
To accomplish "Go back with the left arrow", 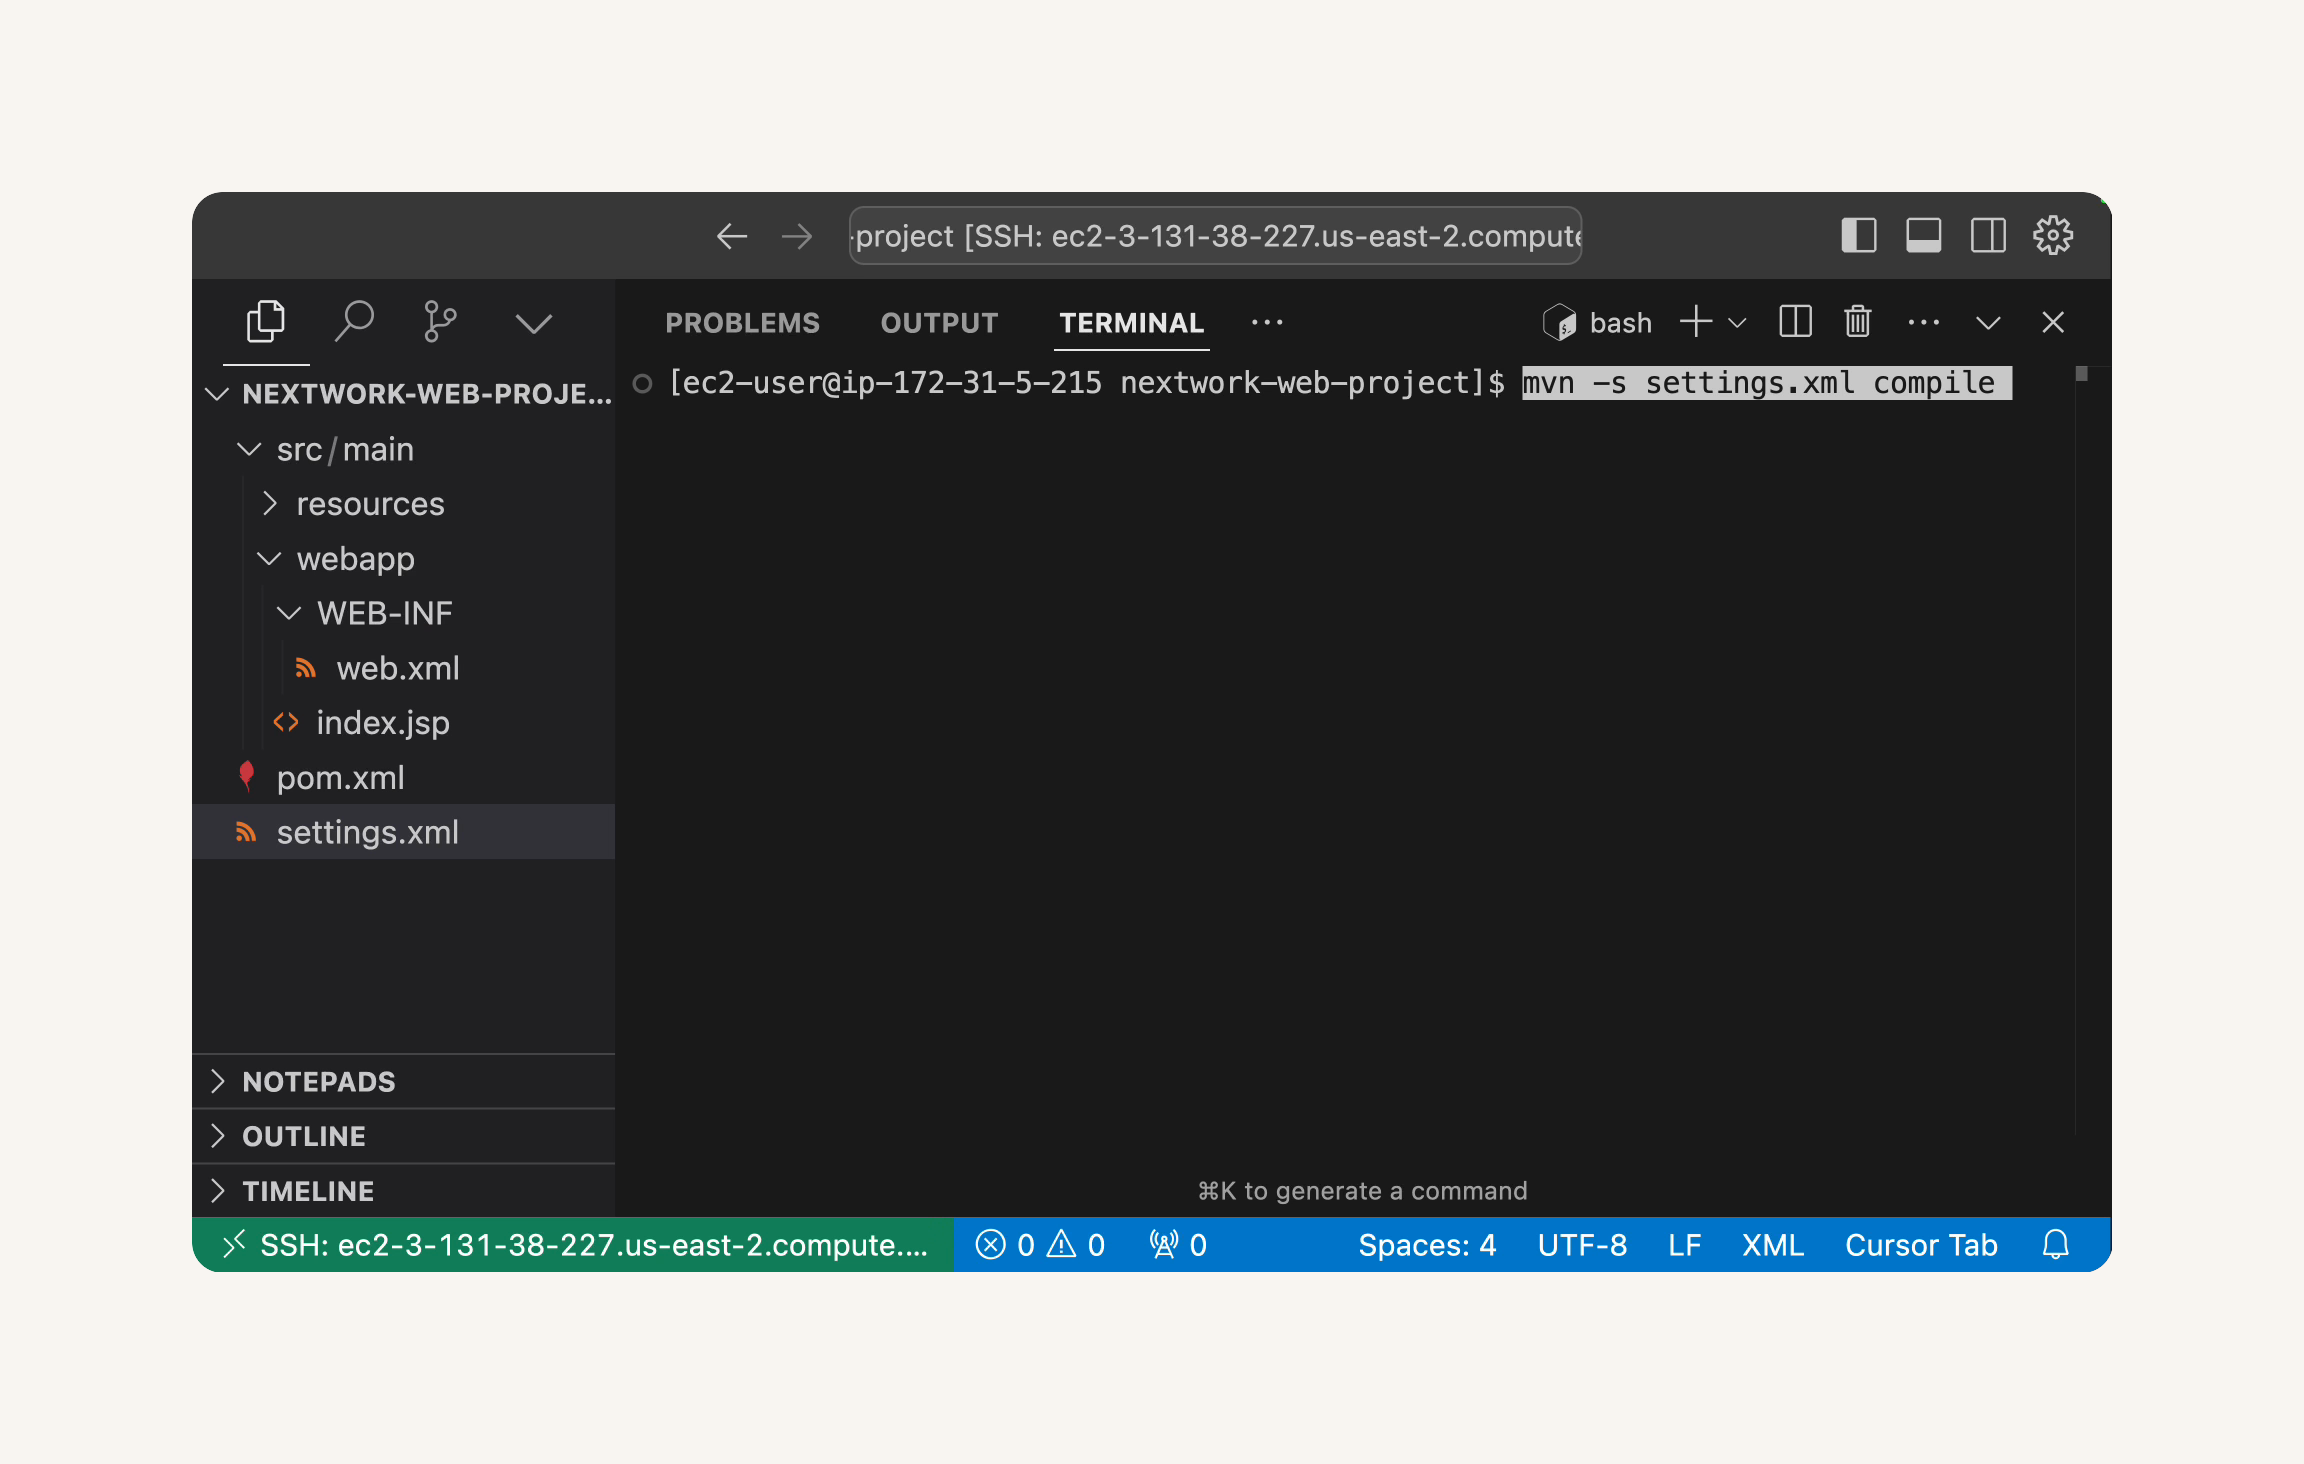I will pos(732,236).
